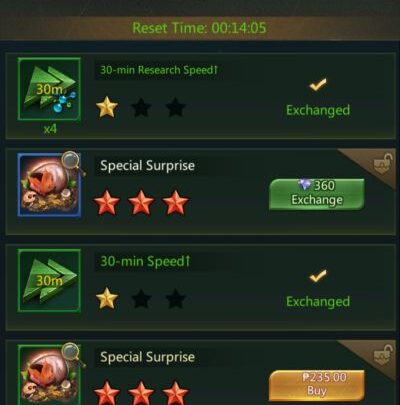Viewport: 400px width, 405px height.
Task: Open the second Special Surprise chest icon
Action: click(x=49, y=375)
